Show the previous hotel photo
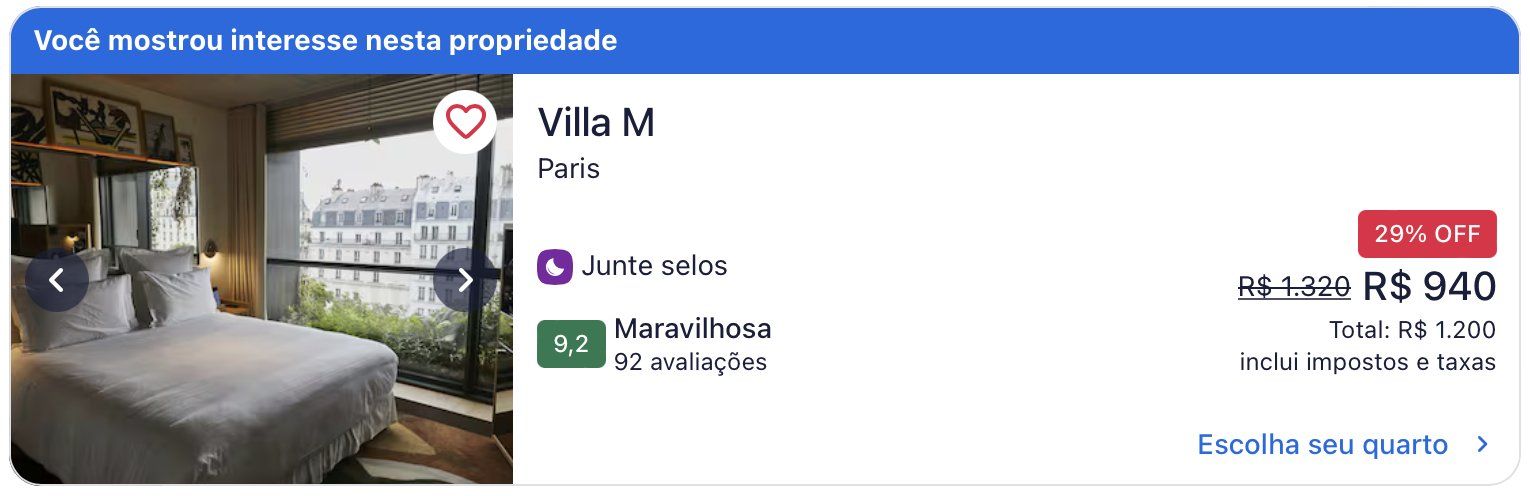Image resolution: width=1532 pixels, height=496 pixels. (57, 280)
